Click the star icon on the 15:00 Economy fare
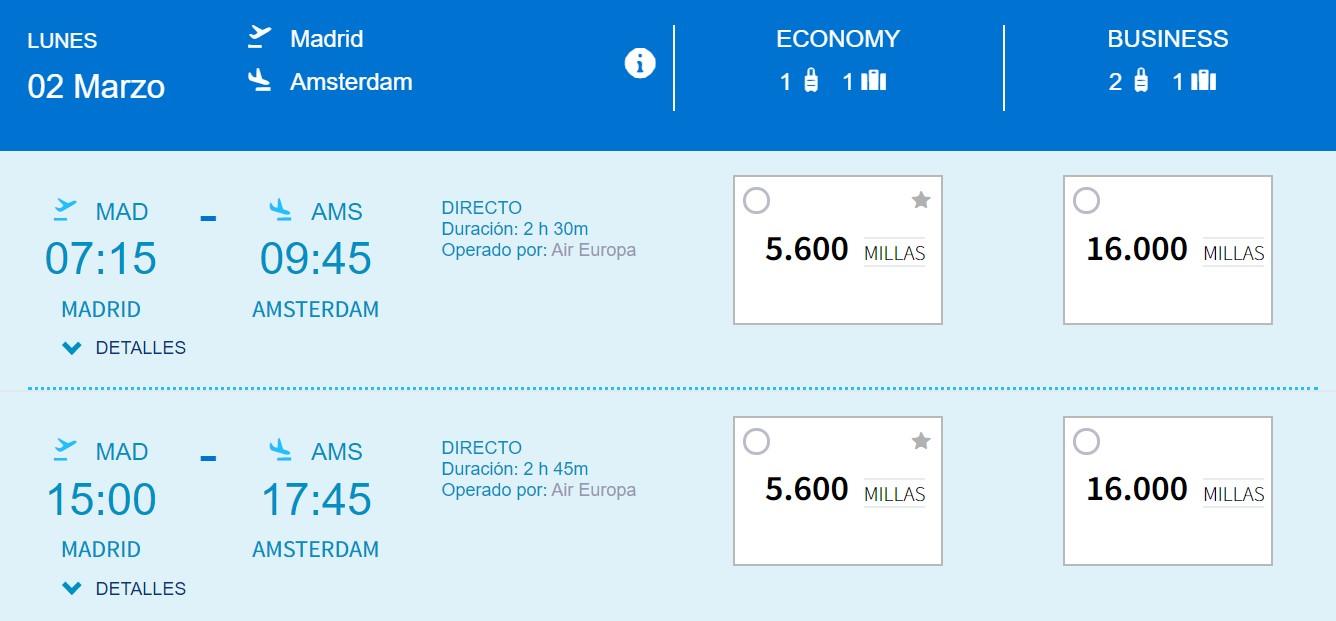The image size is (1336, 621). [x=921, y=441]
